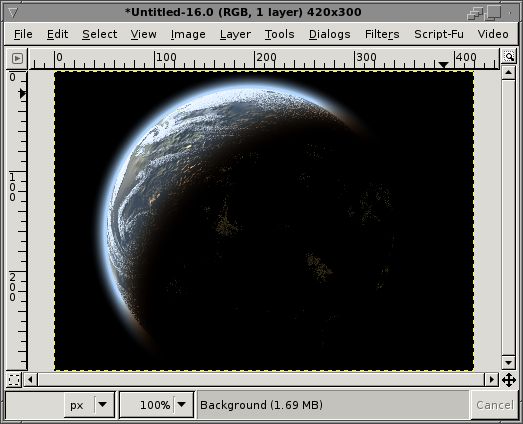Click the vertical scrollbar track
Viewport: 523px width, 424px height.
[x=508, y=218]
